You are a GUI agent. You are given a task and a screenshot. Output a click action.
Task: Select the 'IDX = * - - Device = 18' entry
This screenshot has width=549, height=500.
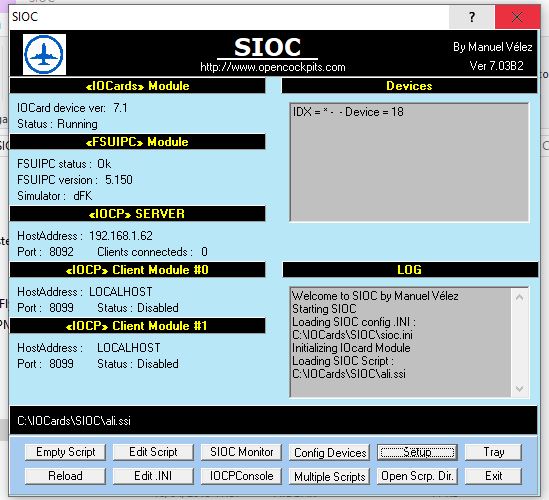click(348, 112)
